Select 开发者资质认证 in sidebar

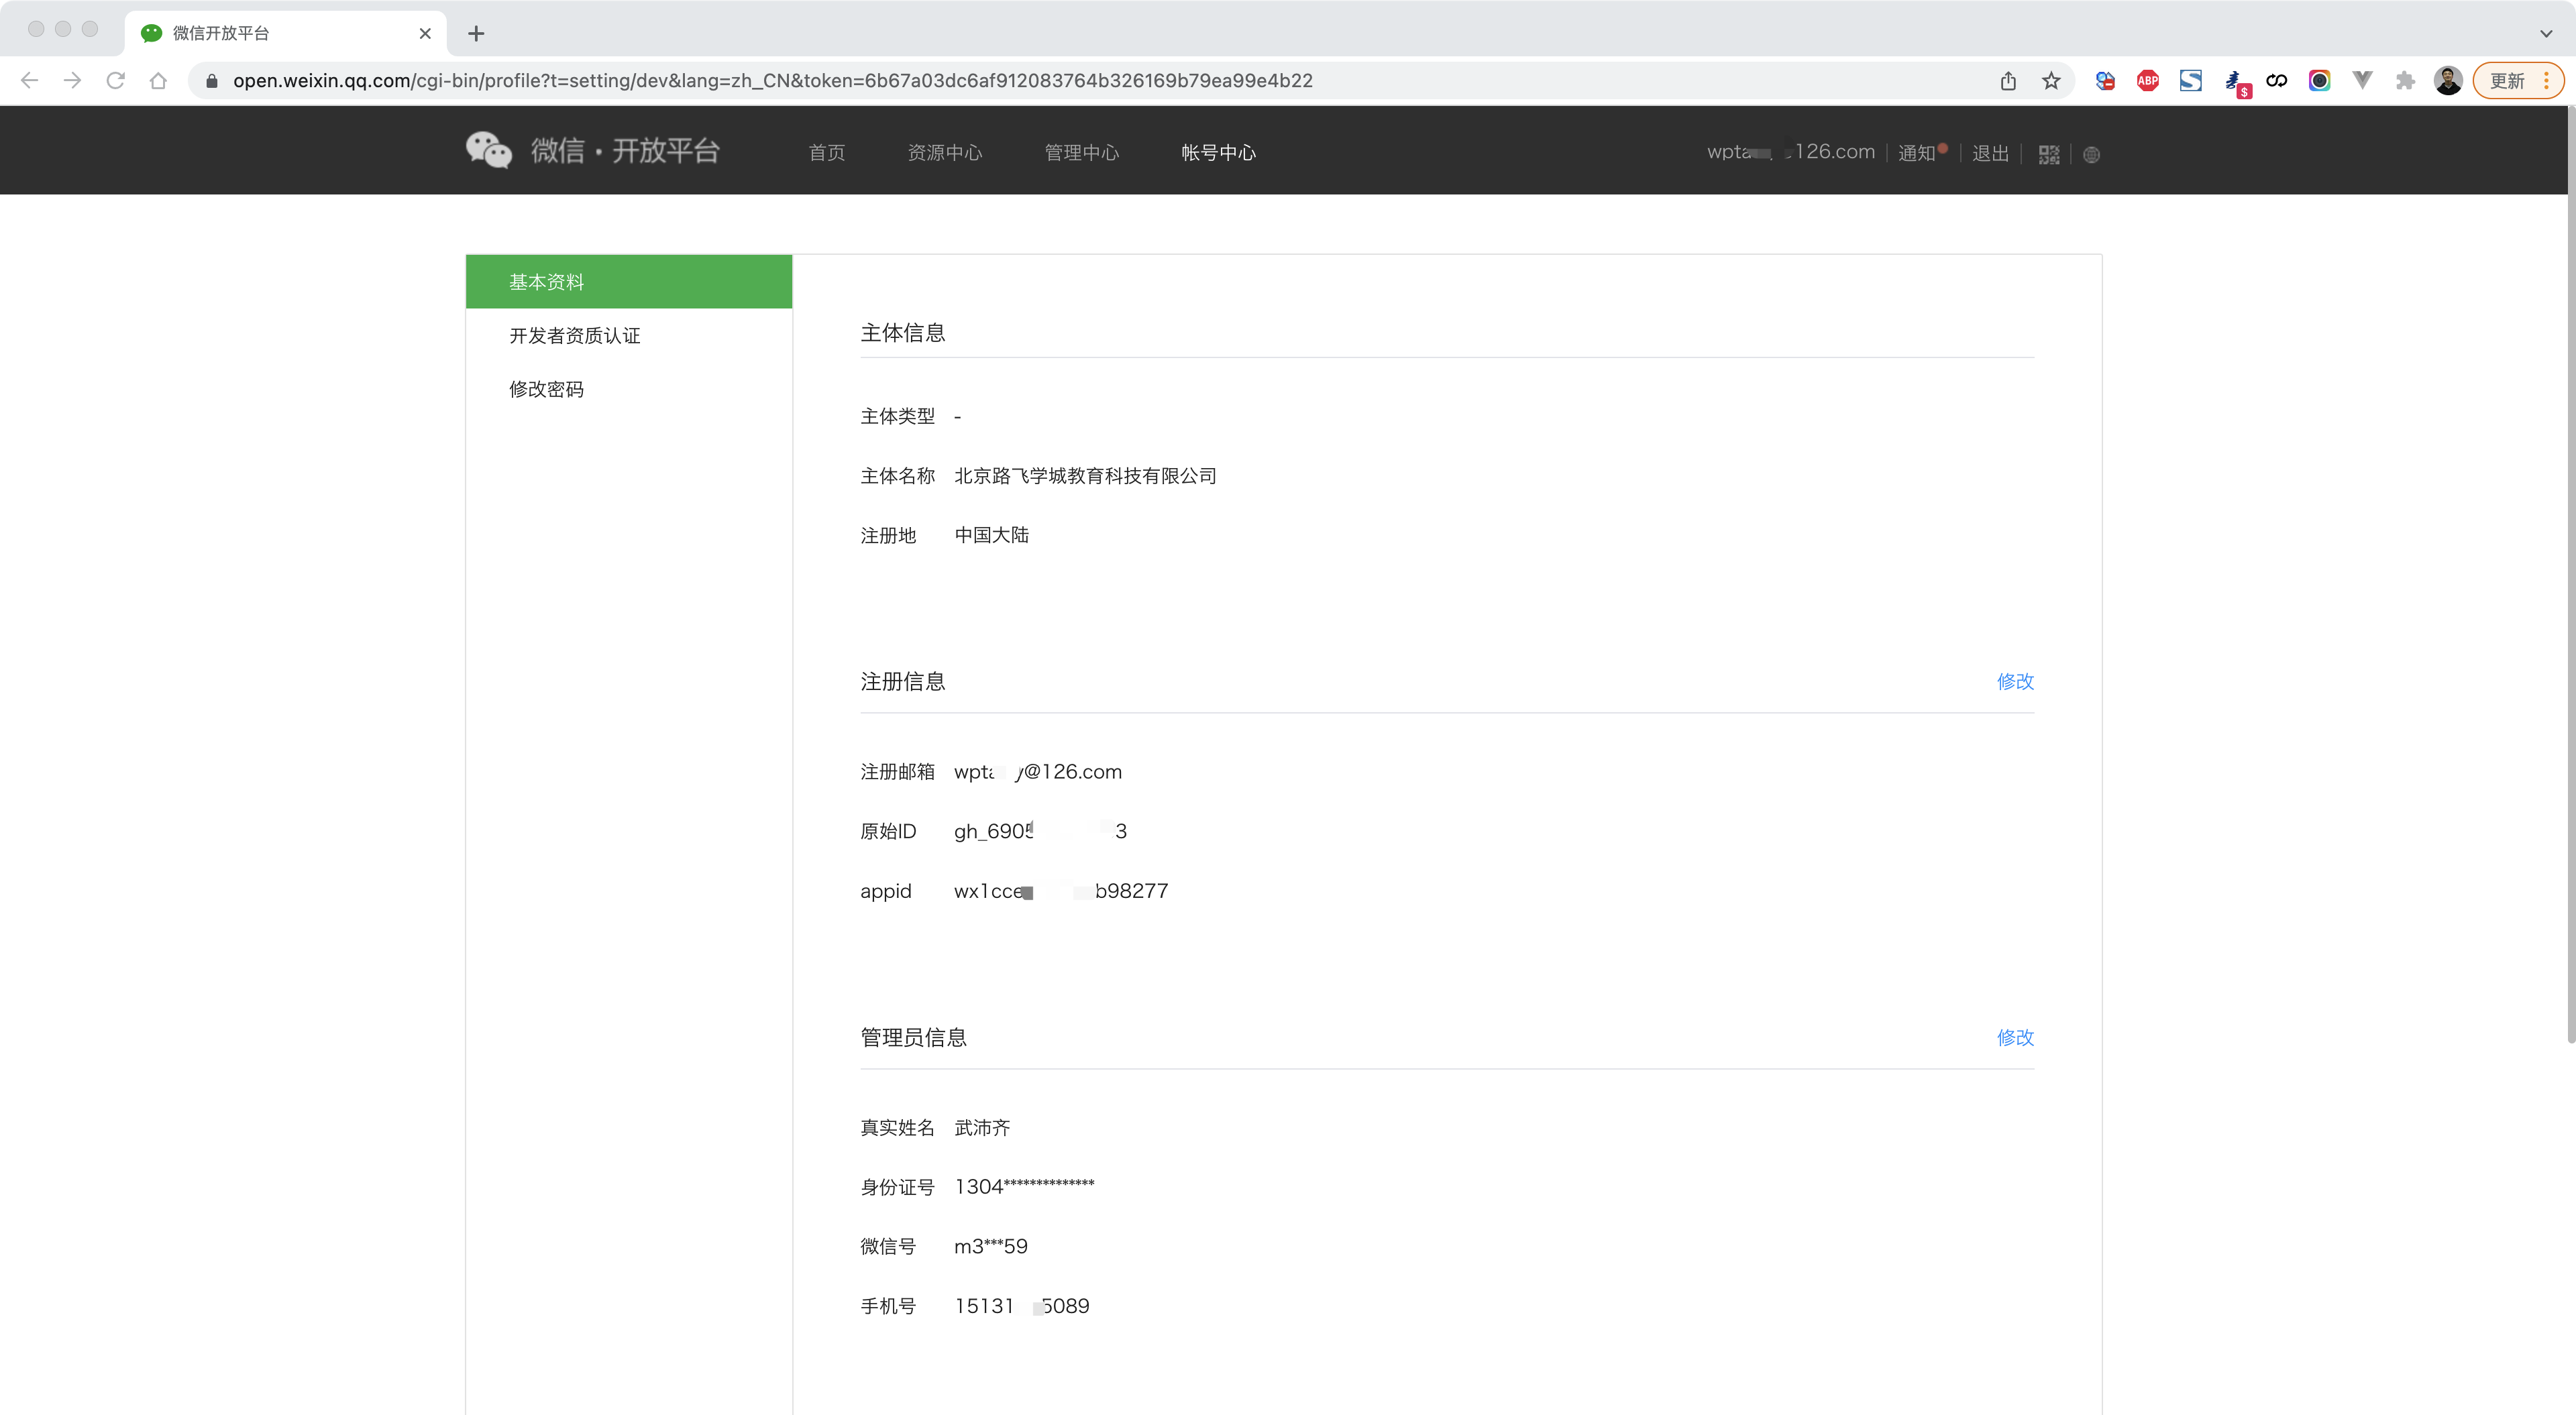point(574,336)
